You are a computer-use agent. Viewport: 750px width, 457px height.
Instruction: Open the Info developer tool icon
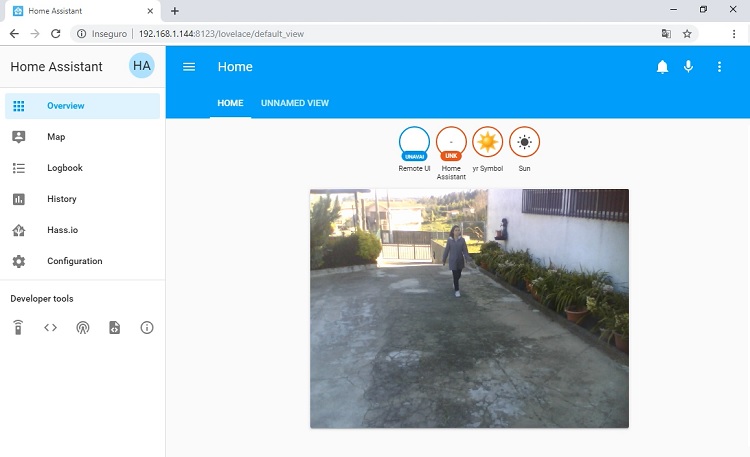[x=147, y=327]
